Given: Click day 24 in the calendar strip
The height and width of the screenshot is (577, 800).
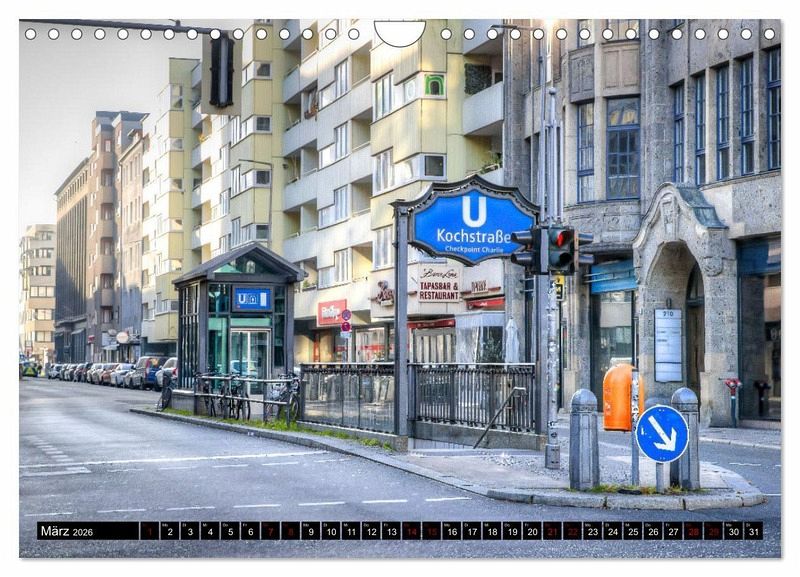Looking at the screenshot, I should tap(613, 531).
